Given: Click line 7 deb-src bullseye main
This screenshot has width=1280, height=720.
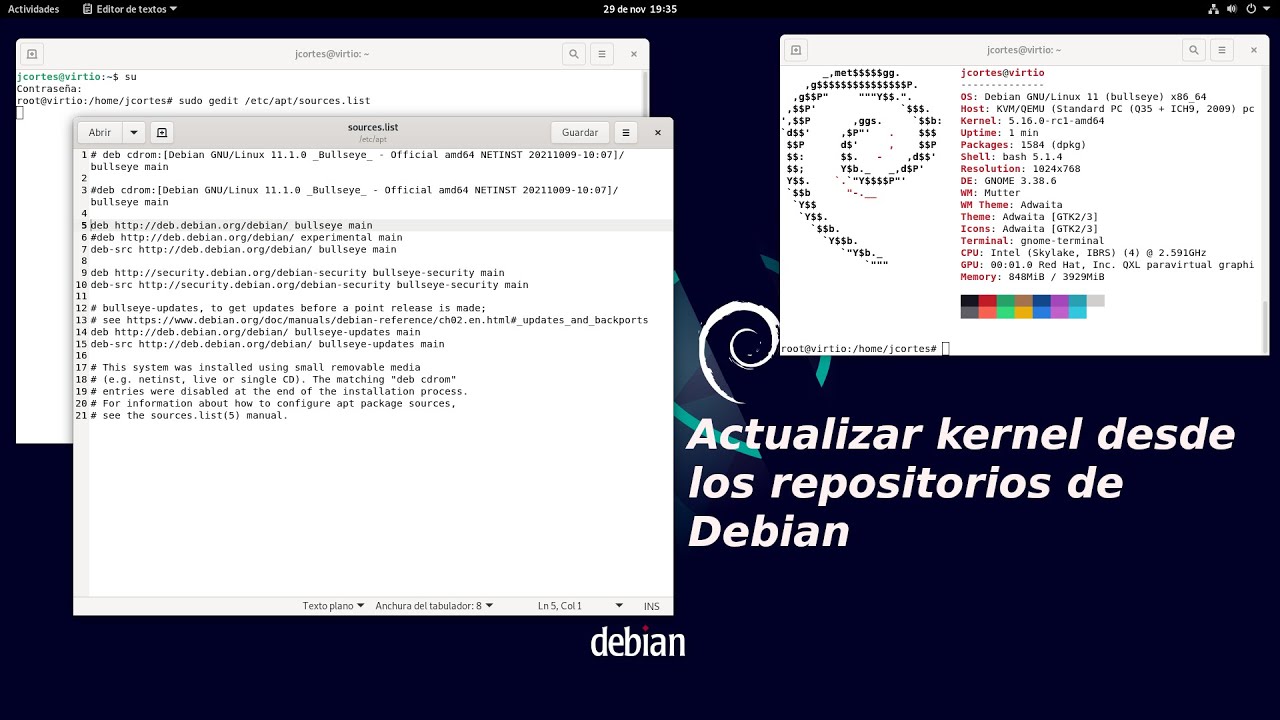Looking at the screenshot, I should (243, 249).
